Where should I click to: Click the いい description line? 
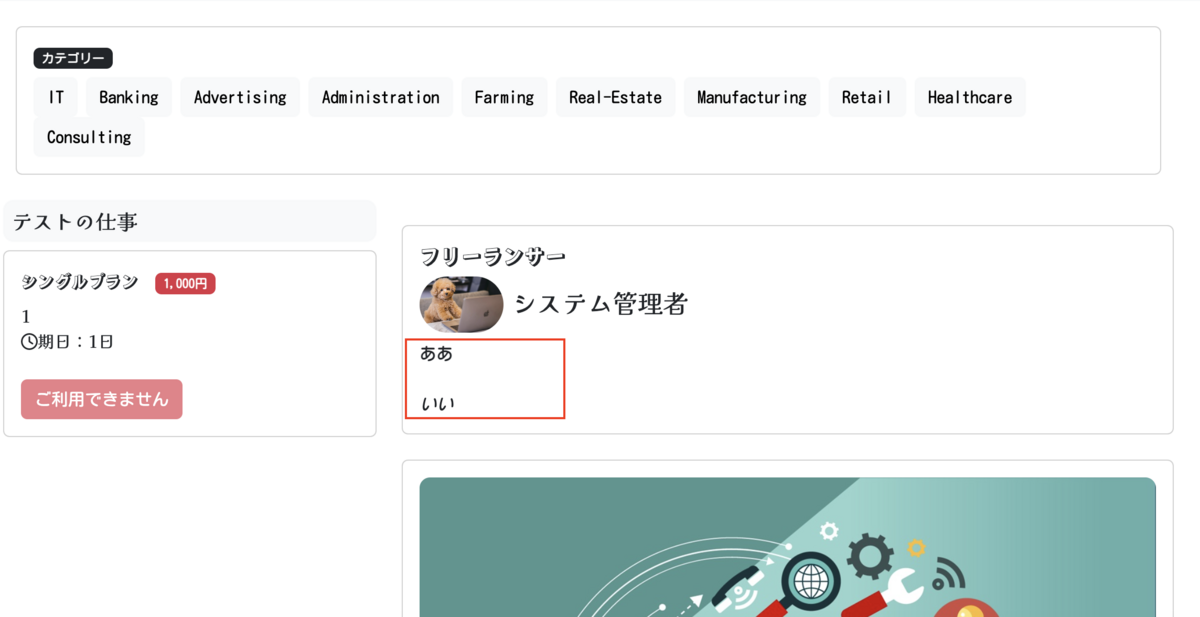tap(437, 404)
